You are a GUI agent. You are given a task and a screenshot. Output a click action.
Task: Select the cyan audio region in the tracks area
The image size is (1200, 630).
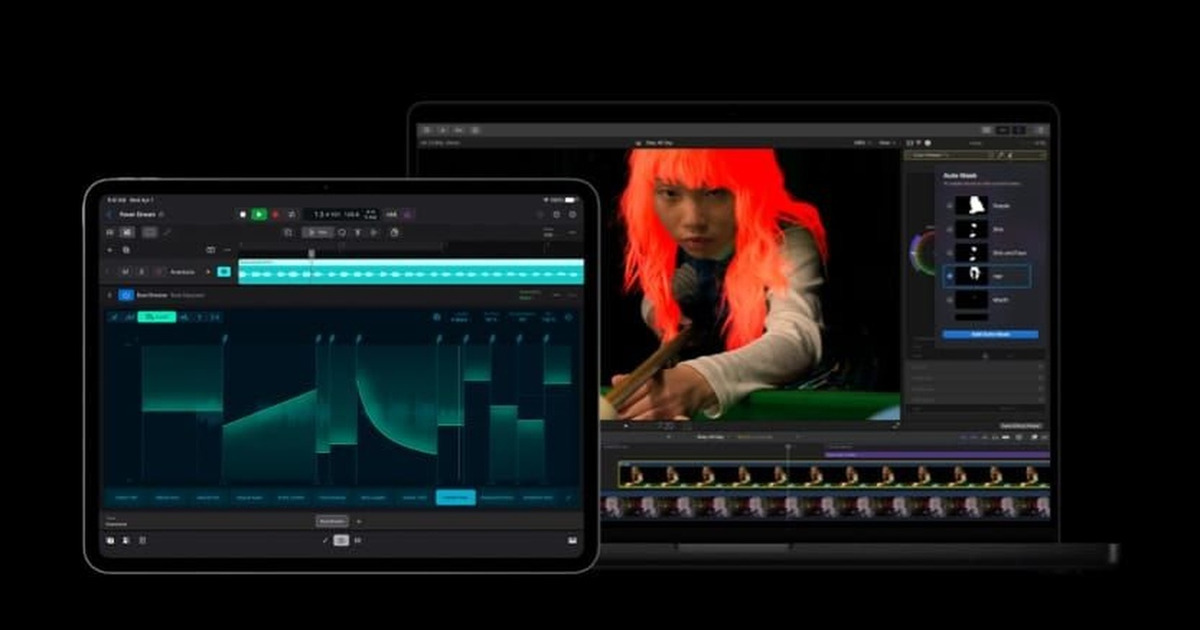click(x=409, y=271)
